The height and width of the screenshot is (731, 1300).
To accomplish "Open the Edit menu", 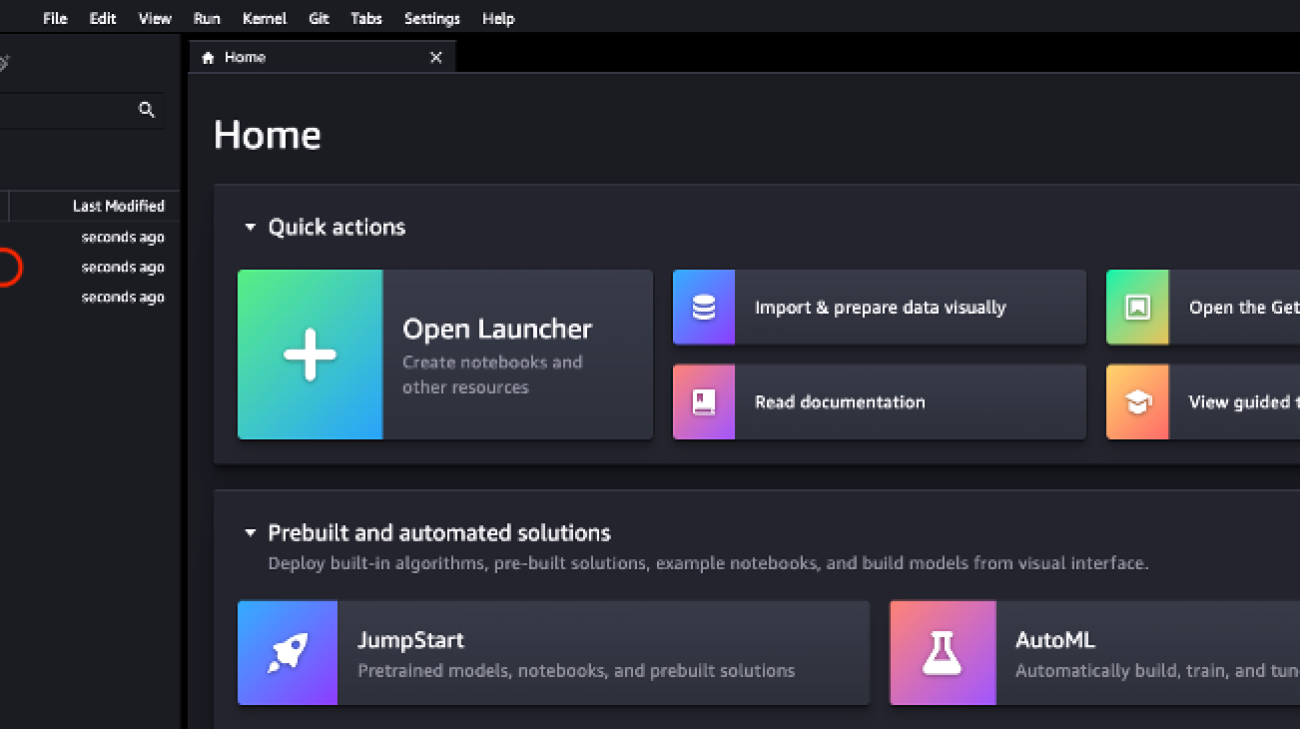I will 102,18.
